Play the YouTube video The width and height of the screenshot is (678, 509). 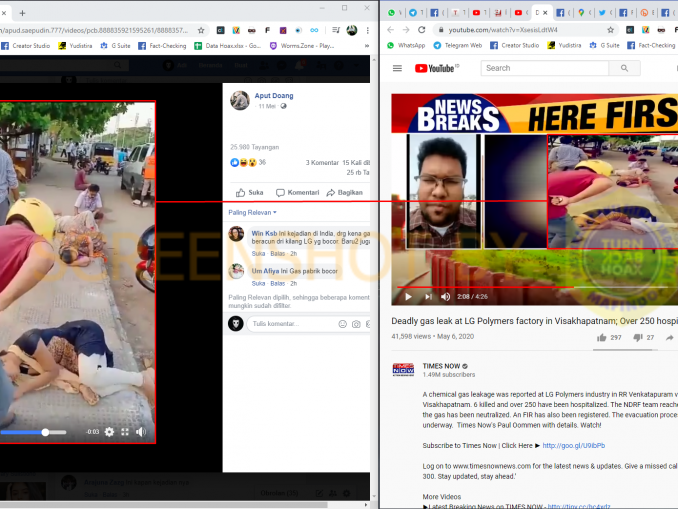pyautogui.click(x=408, y=296)
